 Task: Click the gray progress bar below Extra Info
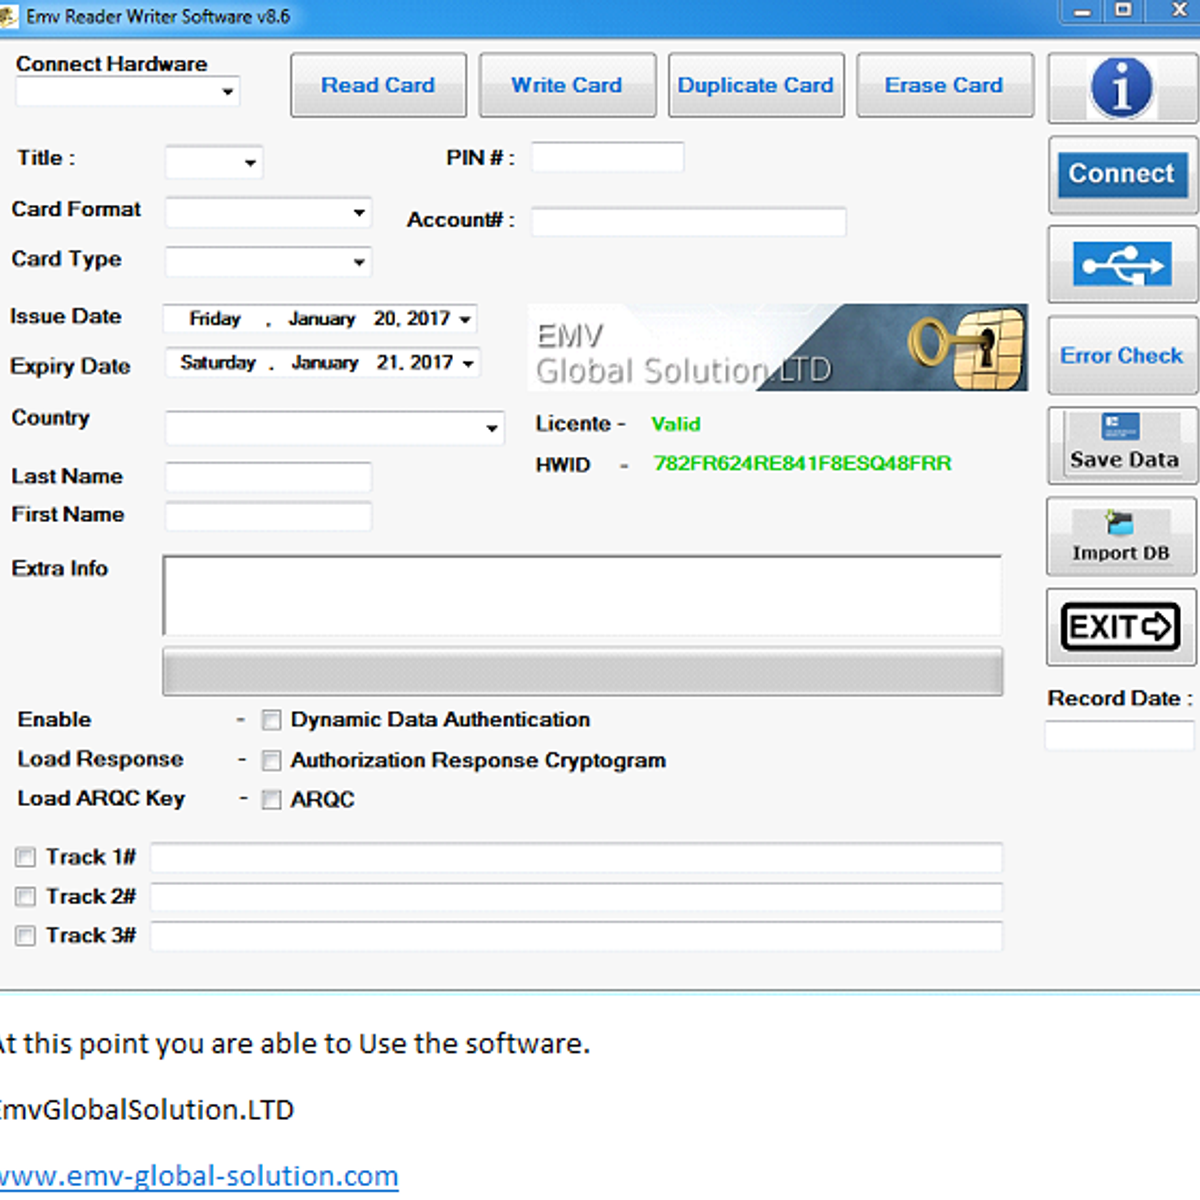pyautogui.click(x=582, y=671)
